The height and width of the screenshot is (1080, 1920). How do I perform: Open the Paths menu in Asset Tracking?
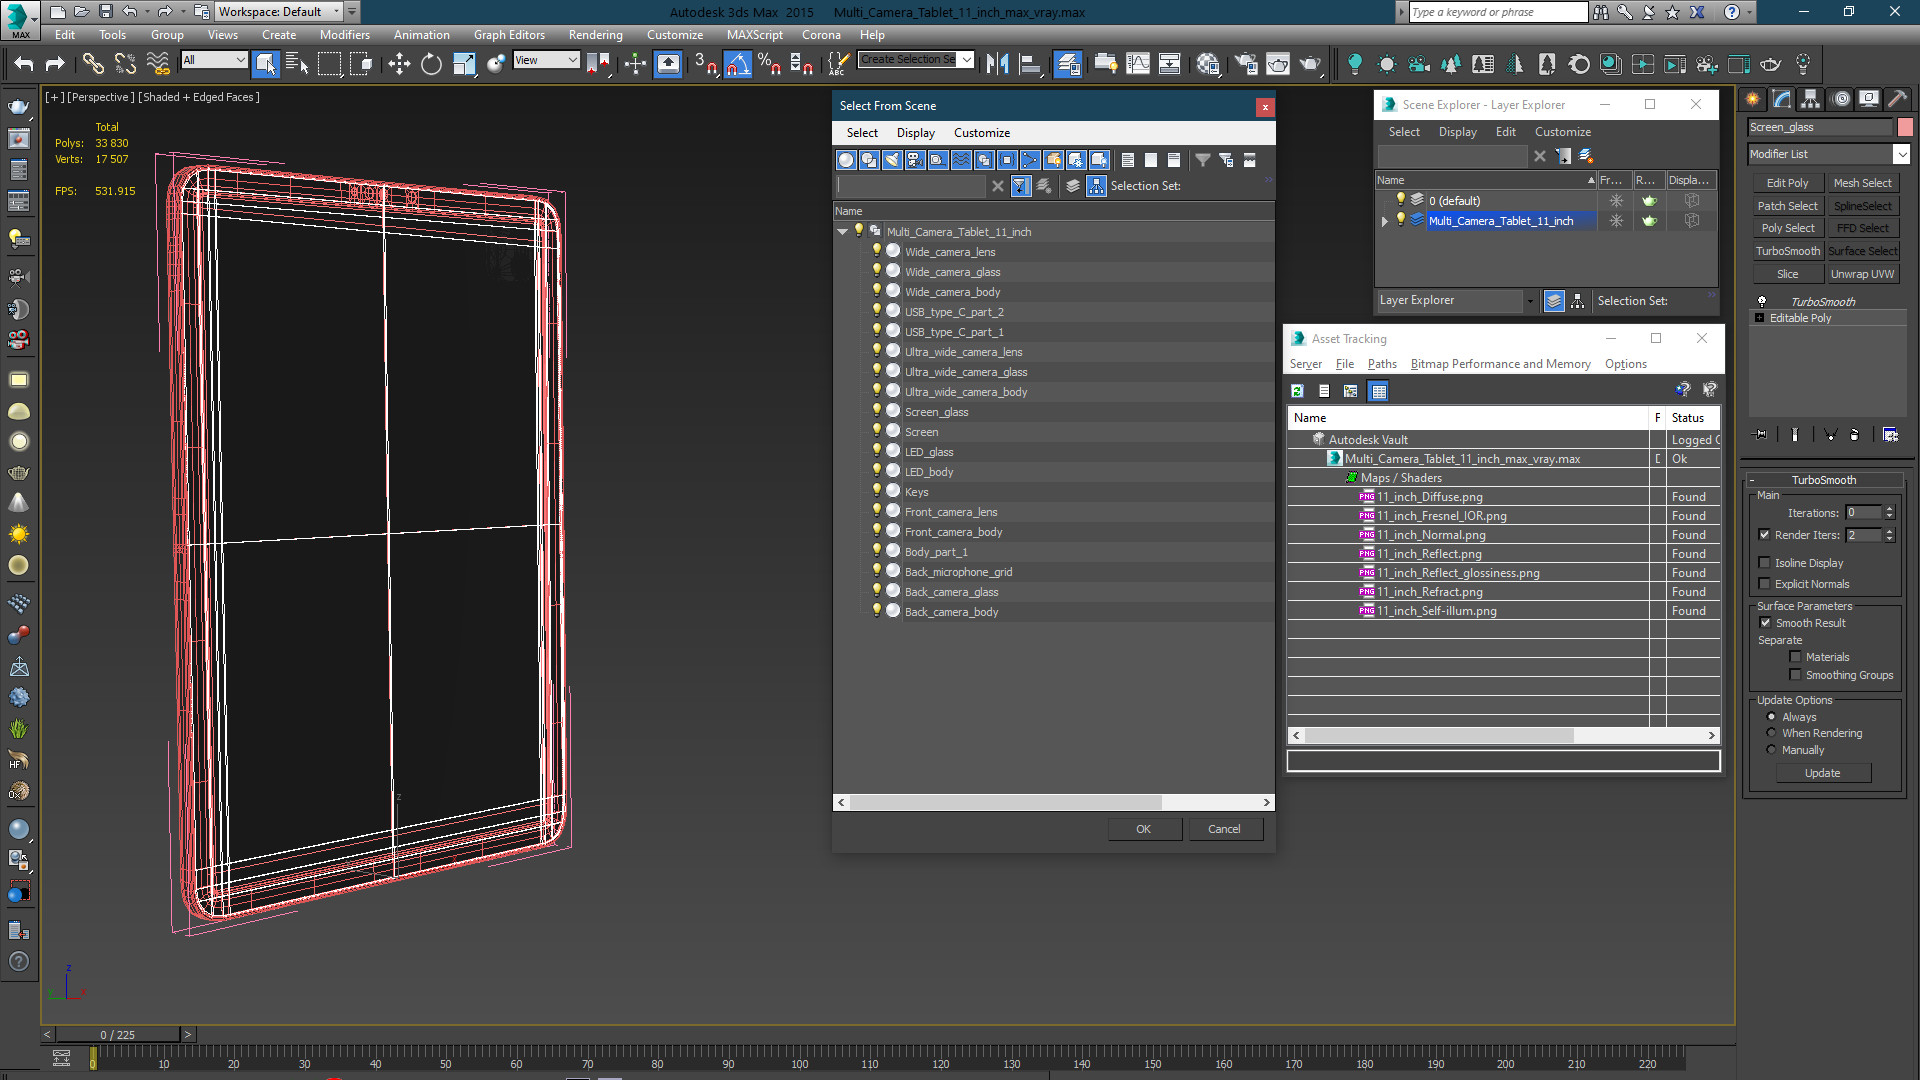coord(1382,364)
